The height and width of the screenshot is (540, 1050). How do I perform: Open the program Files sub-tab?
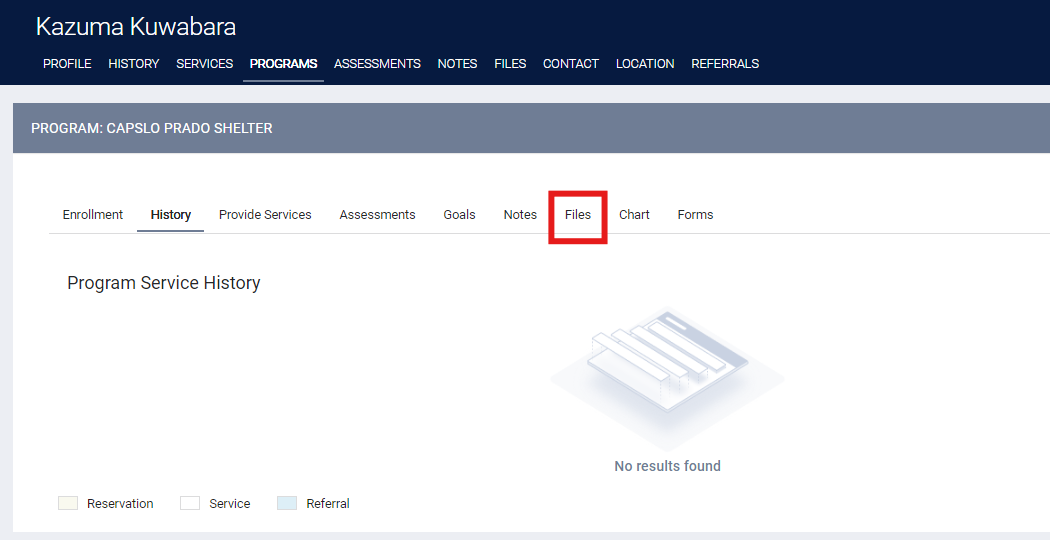[578, 214]
